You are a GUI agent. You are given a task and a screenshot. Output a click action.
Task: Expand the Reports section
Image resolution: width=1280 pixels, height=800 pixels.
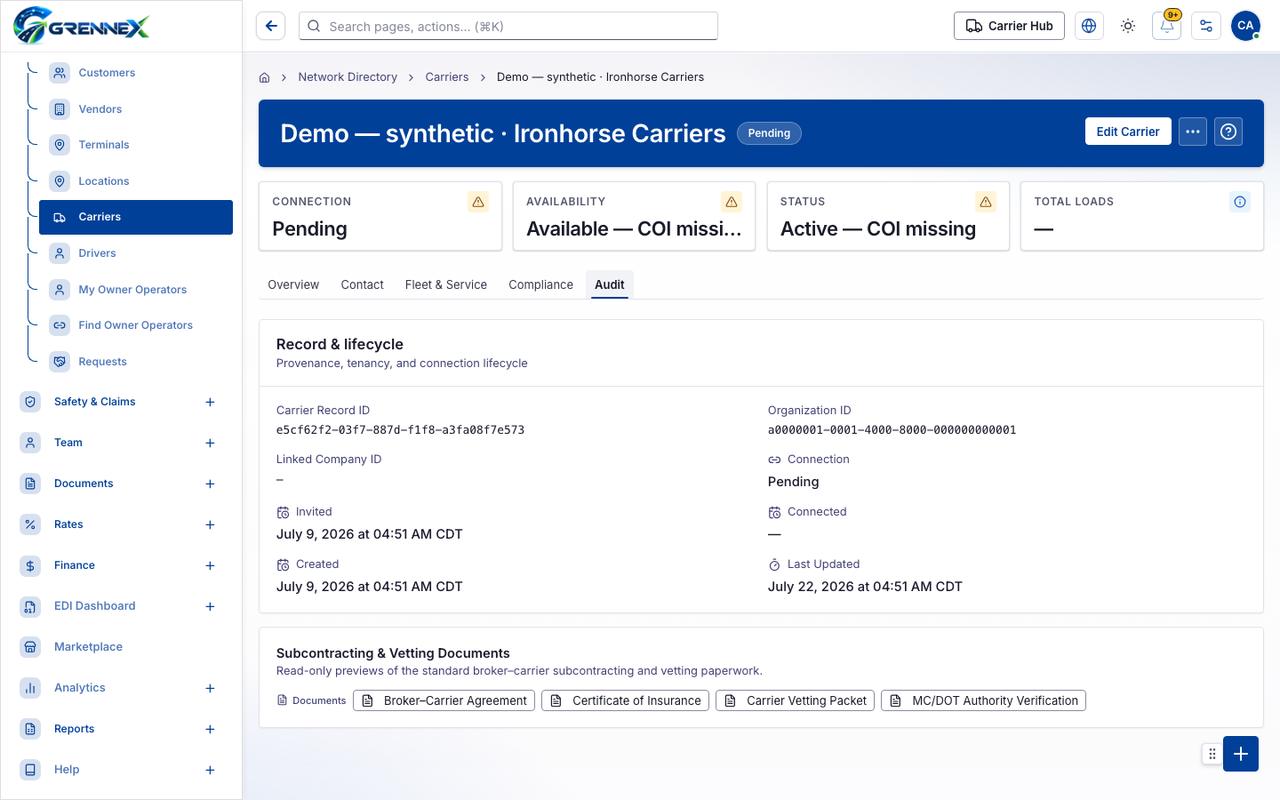pos(210,729)
